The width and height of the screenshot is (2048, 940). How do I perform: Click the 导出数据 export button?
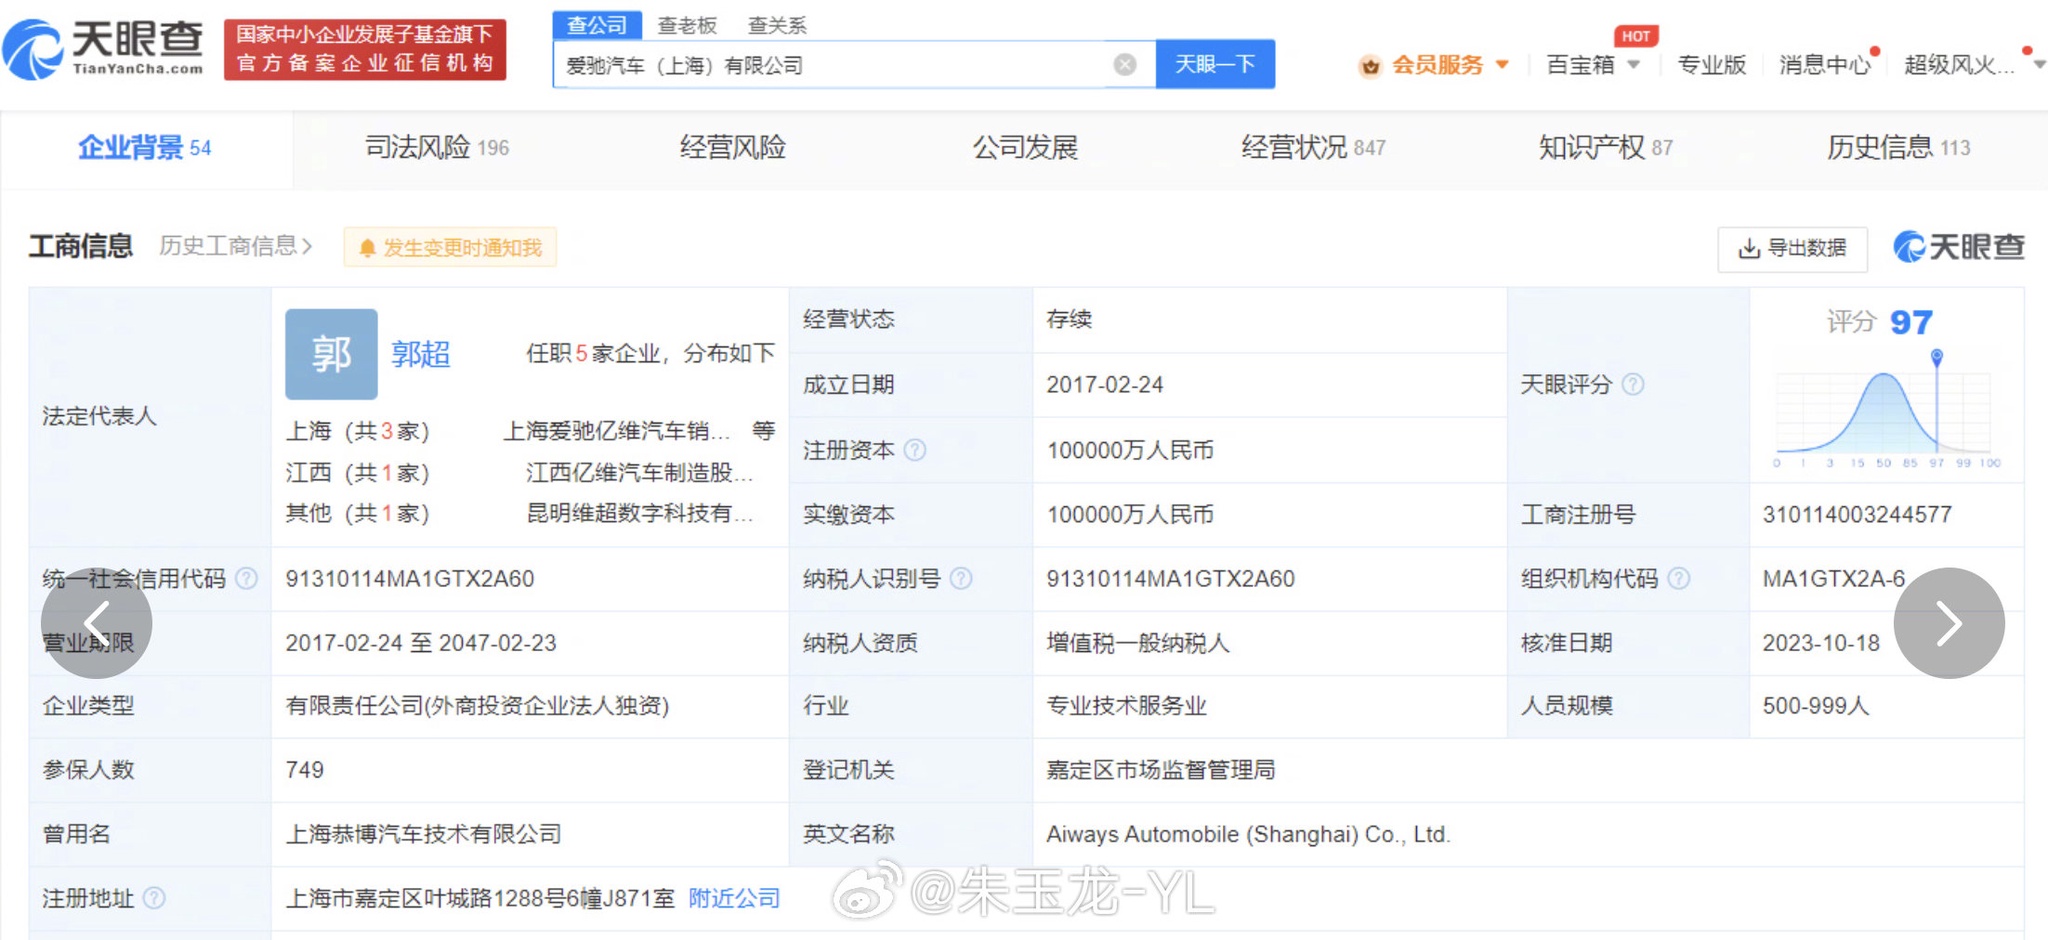tap(1792, 248)
